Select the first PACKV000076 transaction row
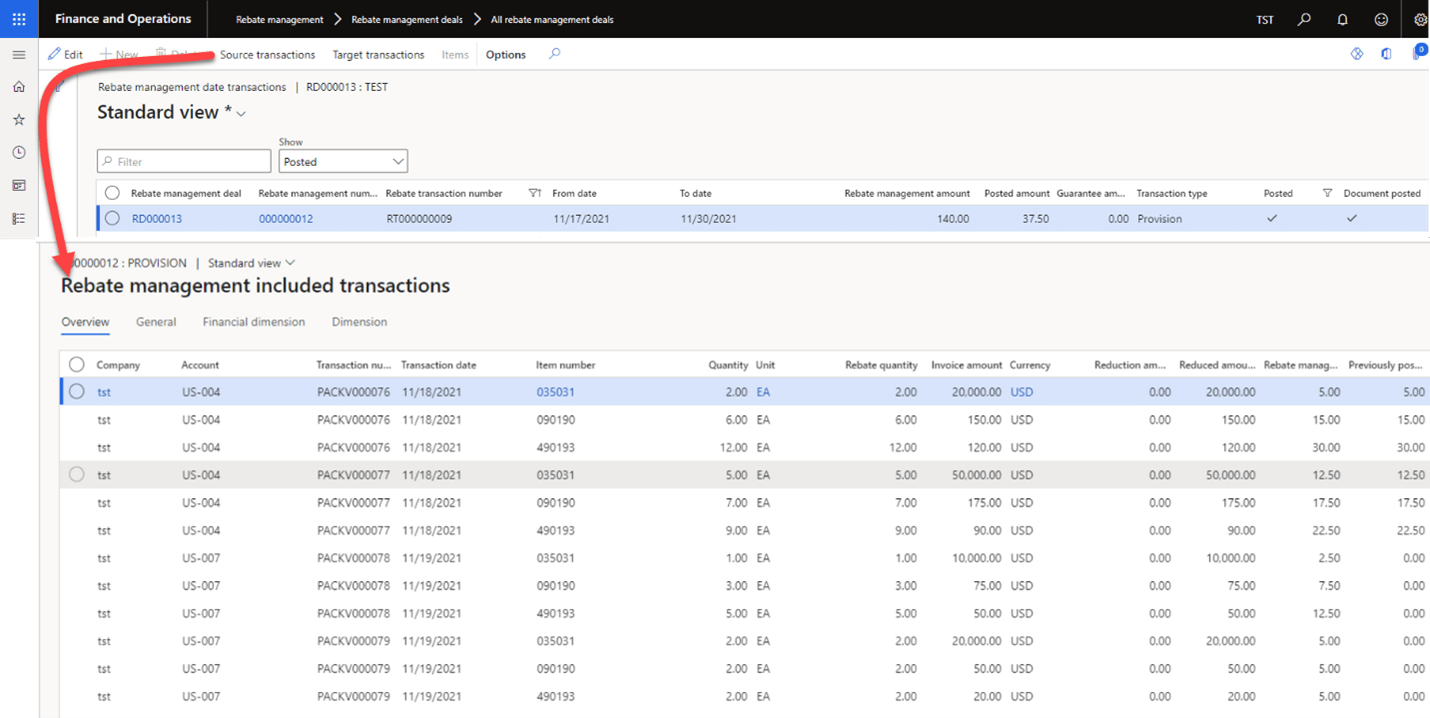The image size is (1430, 718). [x=76, y=391]
